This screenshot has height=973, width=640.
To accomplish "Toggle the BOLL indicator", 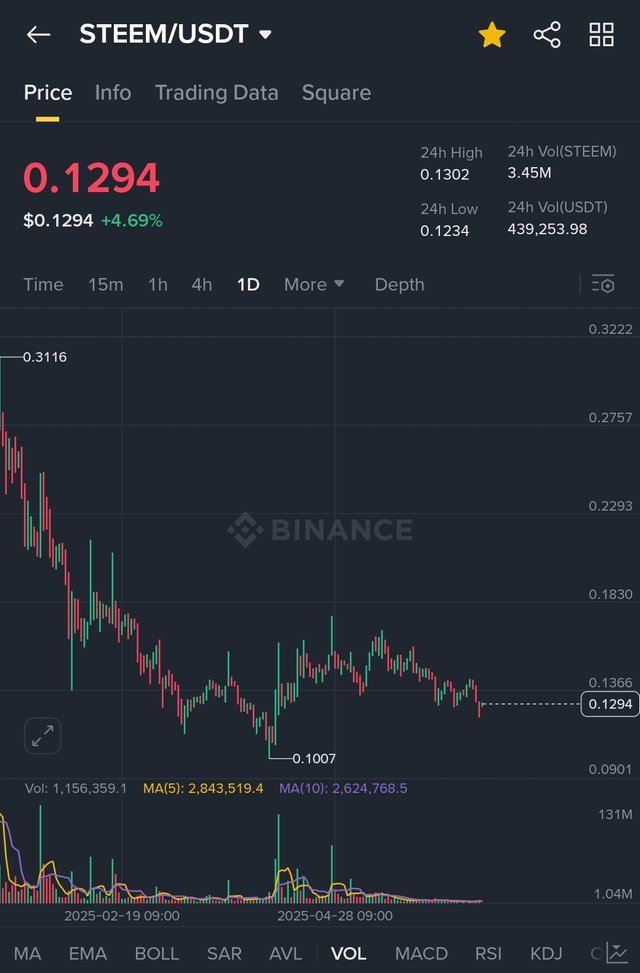I will [156, 953].
